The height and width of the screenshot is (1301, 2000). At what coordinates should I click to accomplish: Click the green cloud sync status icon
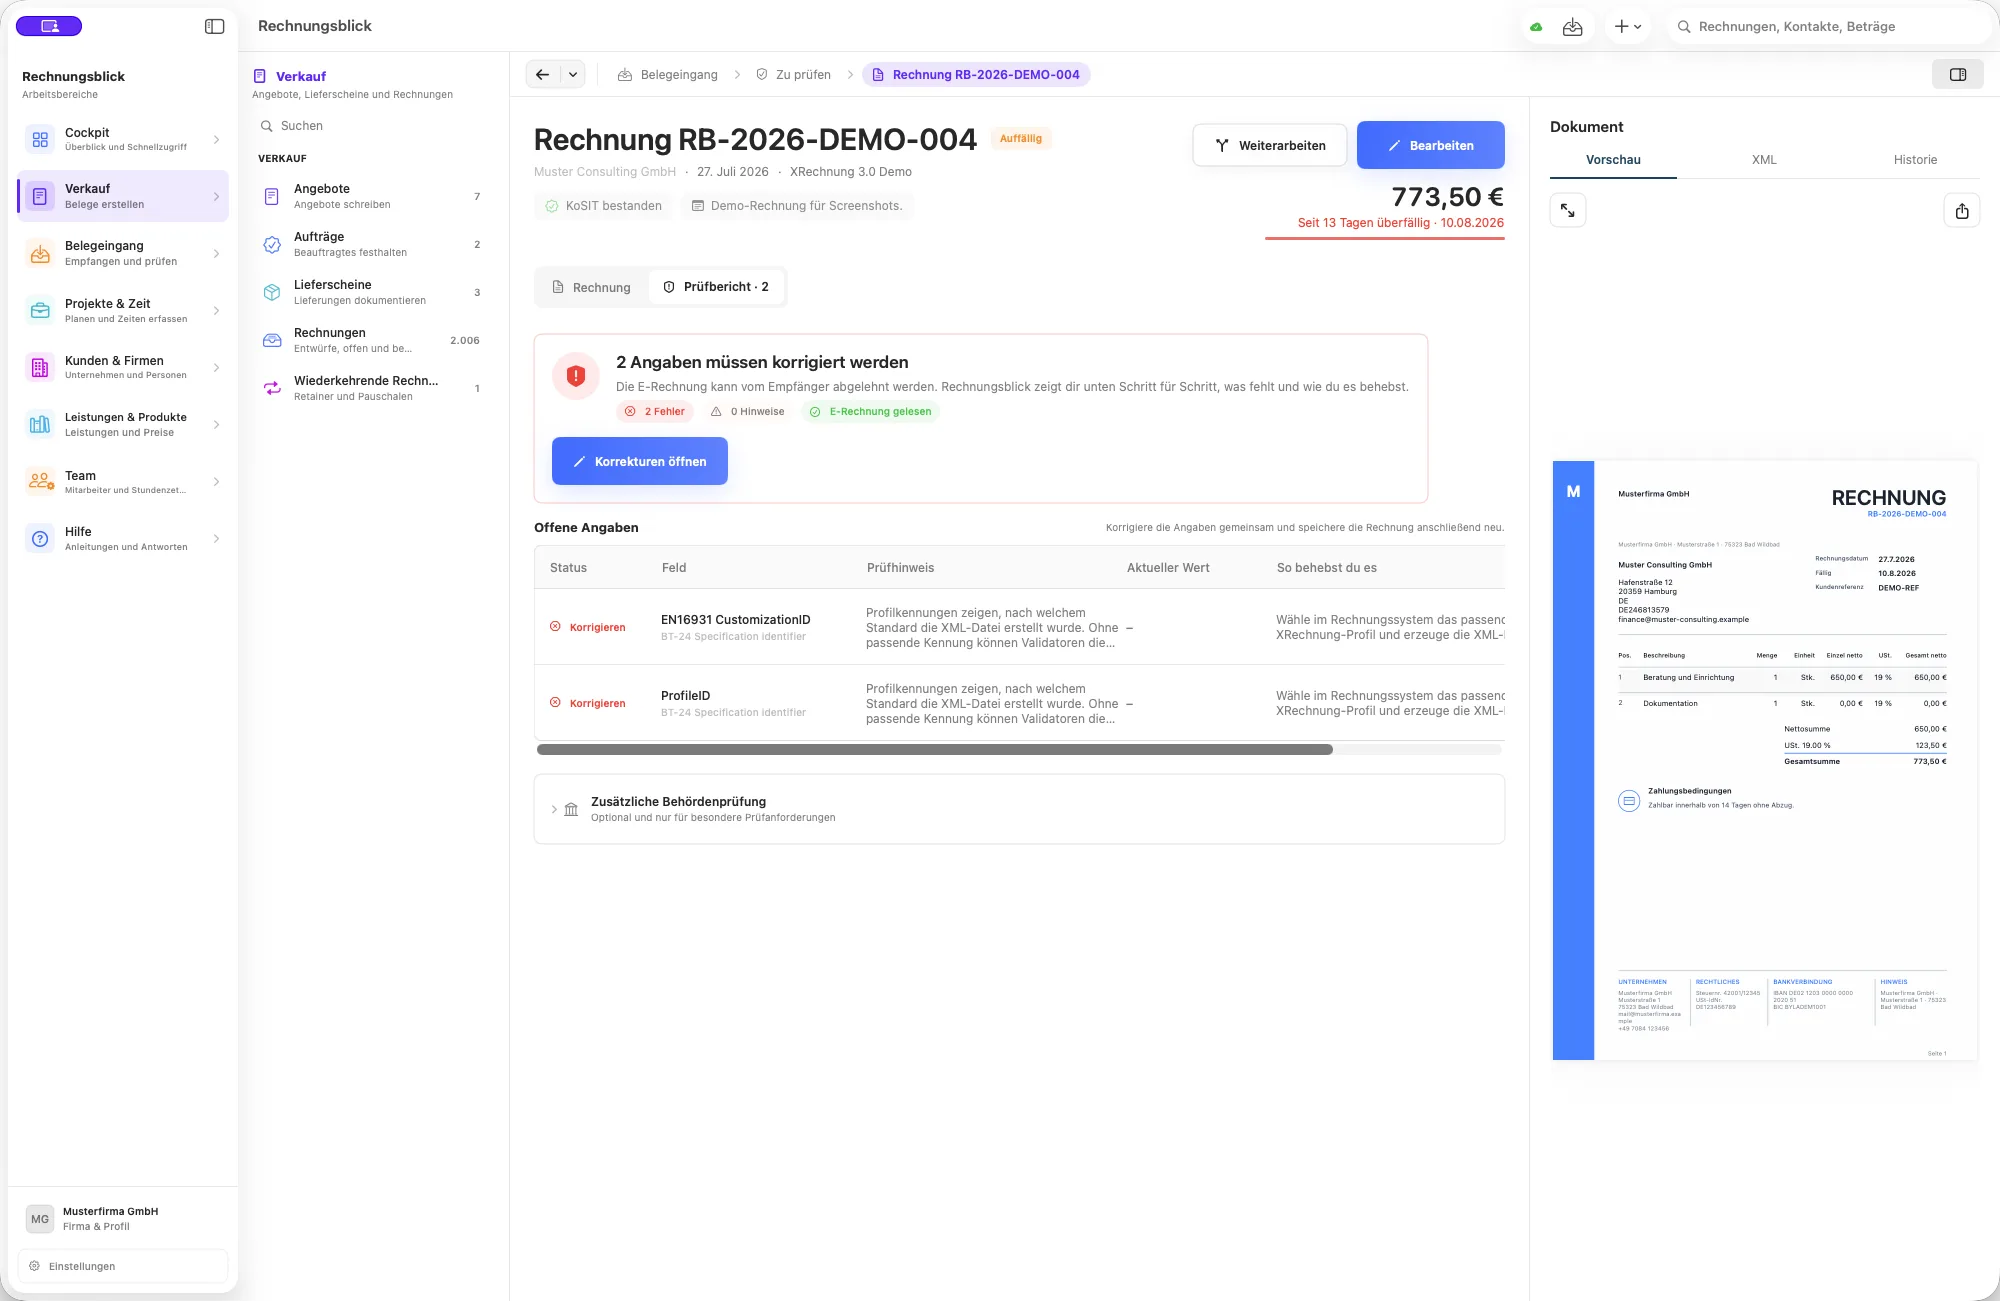pos(1536,27)
